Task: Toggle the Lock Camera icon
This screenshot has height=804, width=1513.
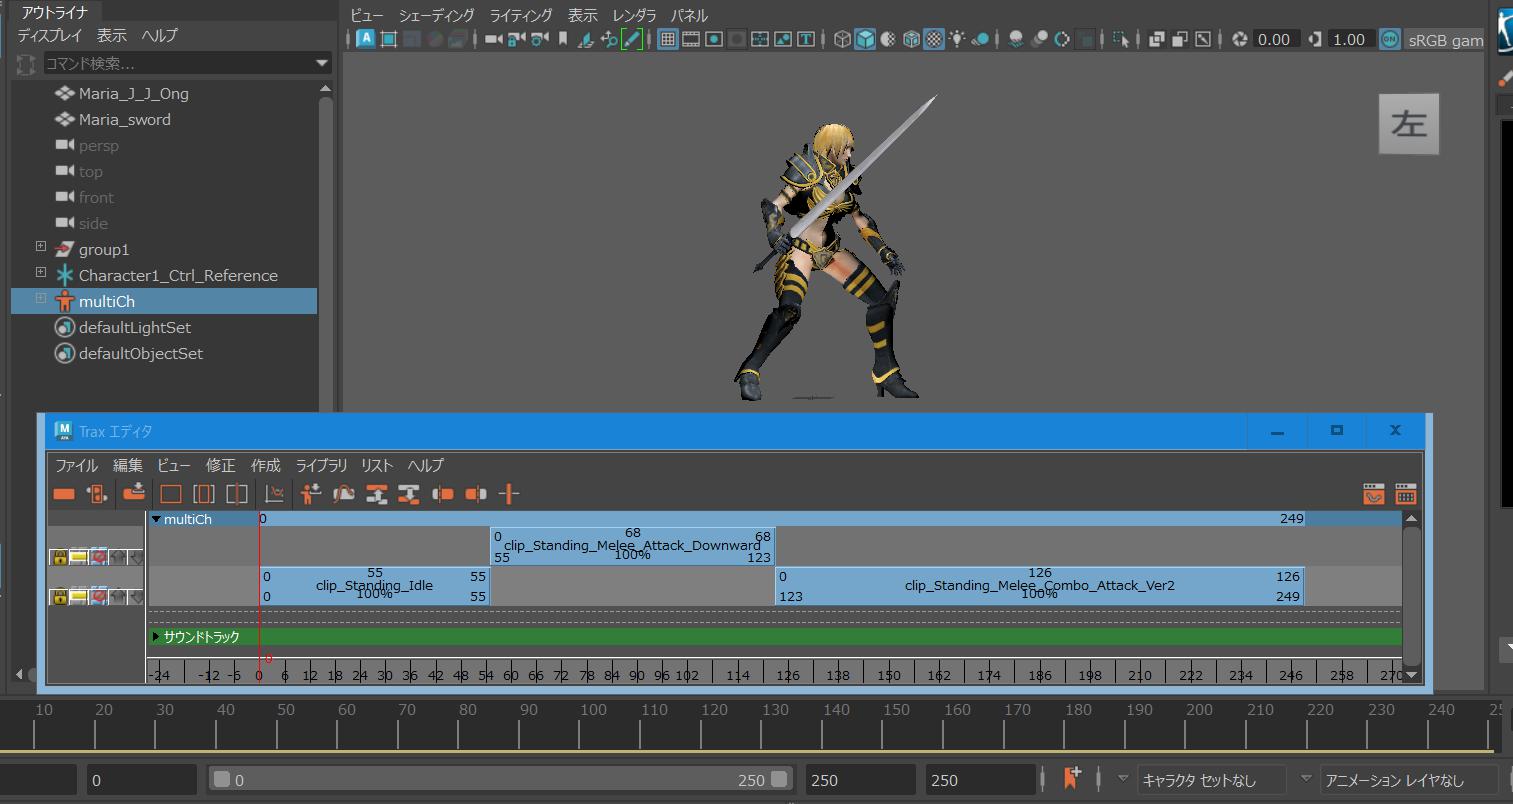Action: coord(516,39)
